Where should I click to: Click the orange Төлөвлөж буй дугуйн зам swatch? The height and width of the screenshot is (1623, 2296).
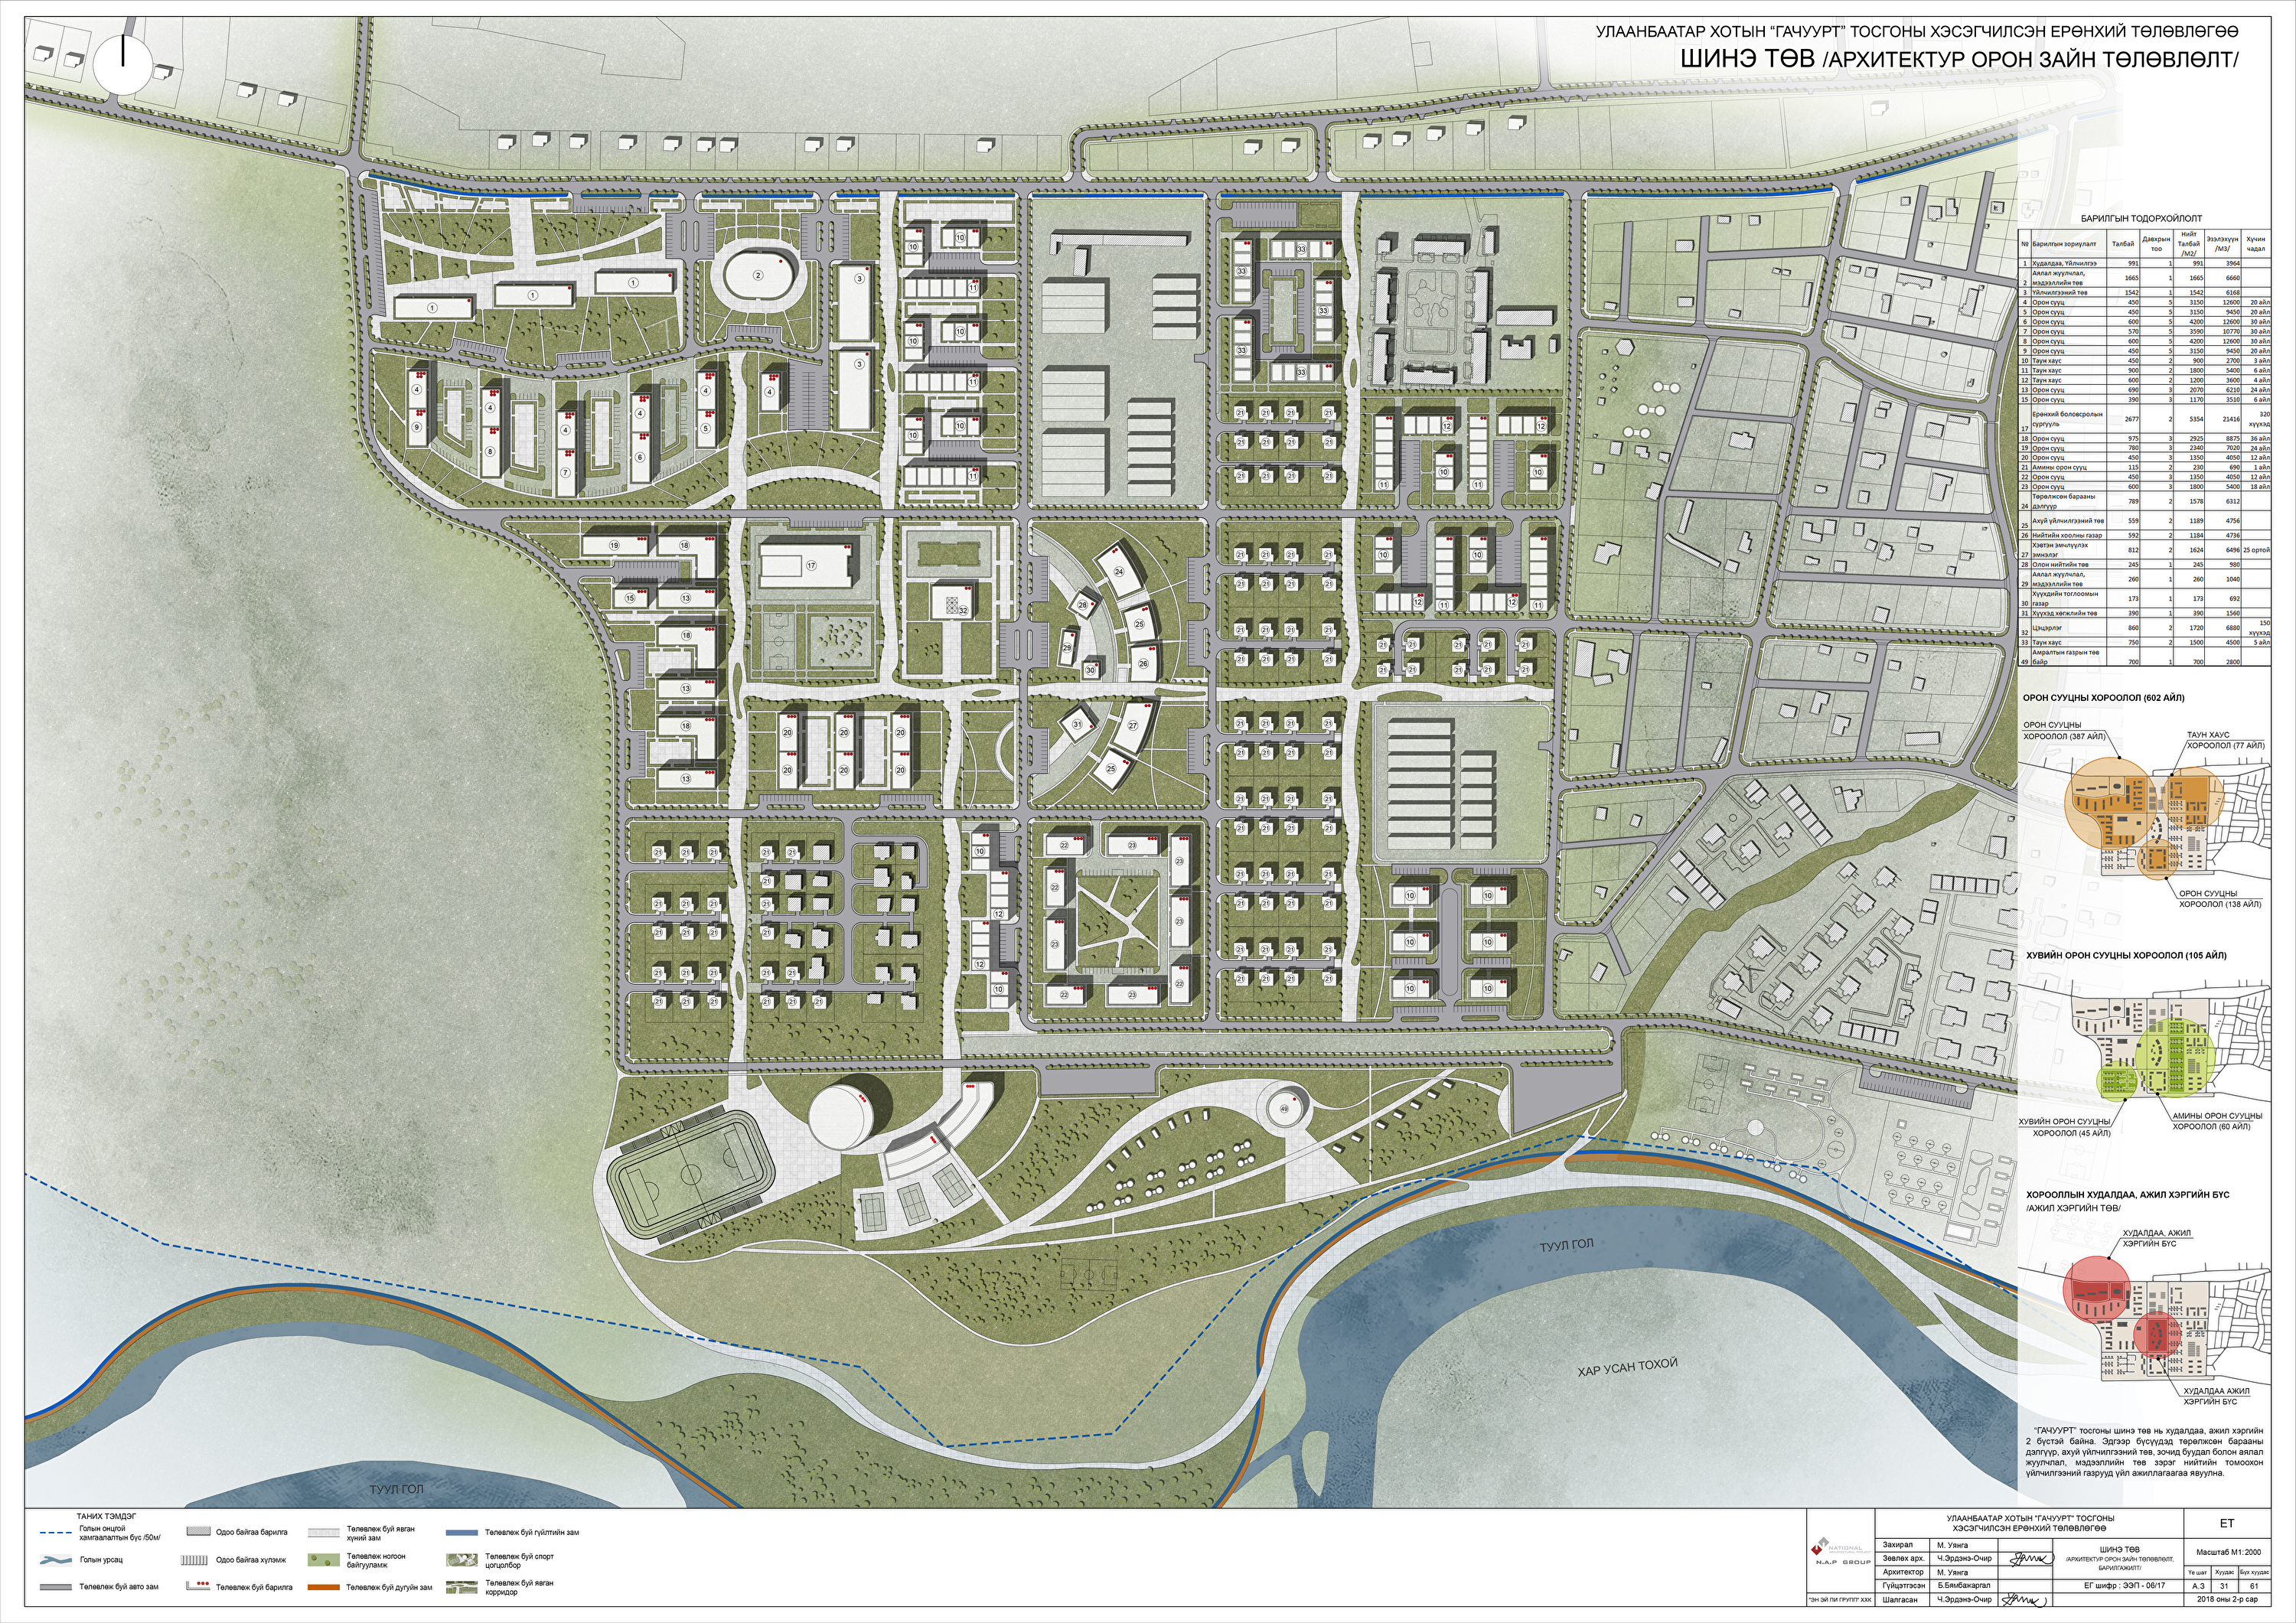323,1587
